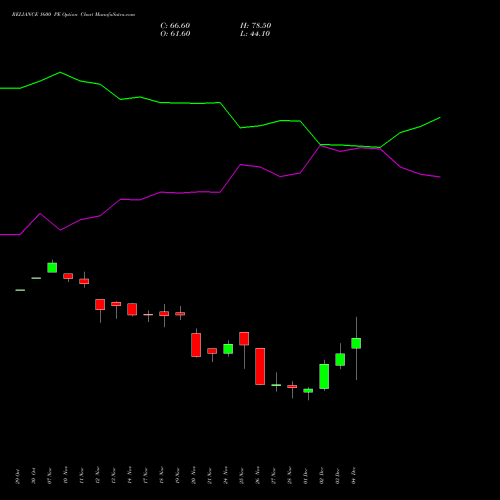This screenshot has height=500, width=500.
Task: Click the open value 'O: 61.60'
Action: (175, 34)
